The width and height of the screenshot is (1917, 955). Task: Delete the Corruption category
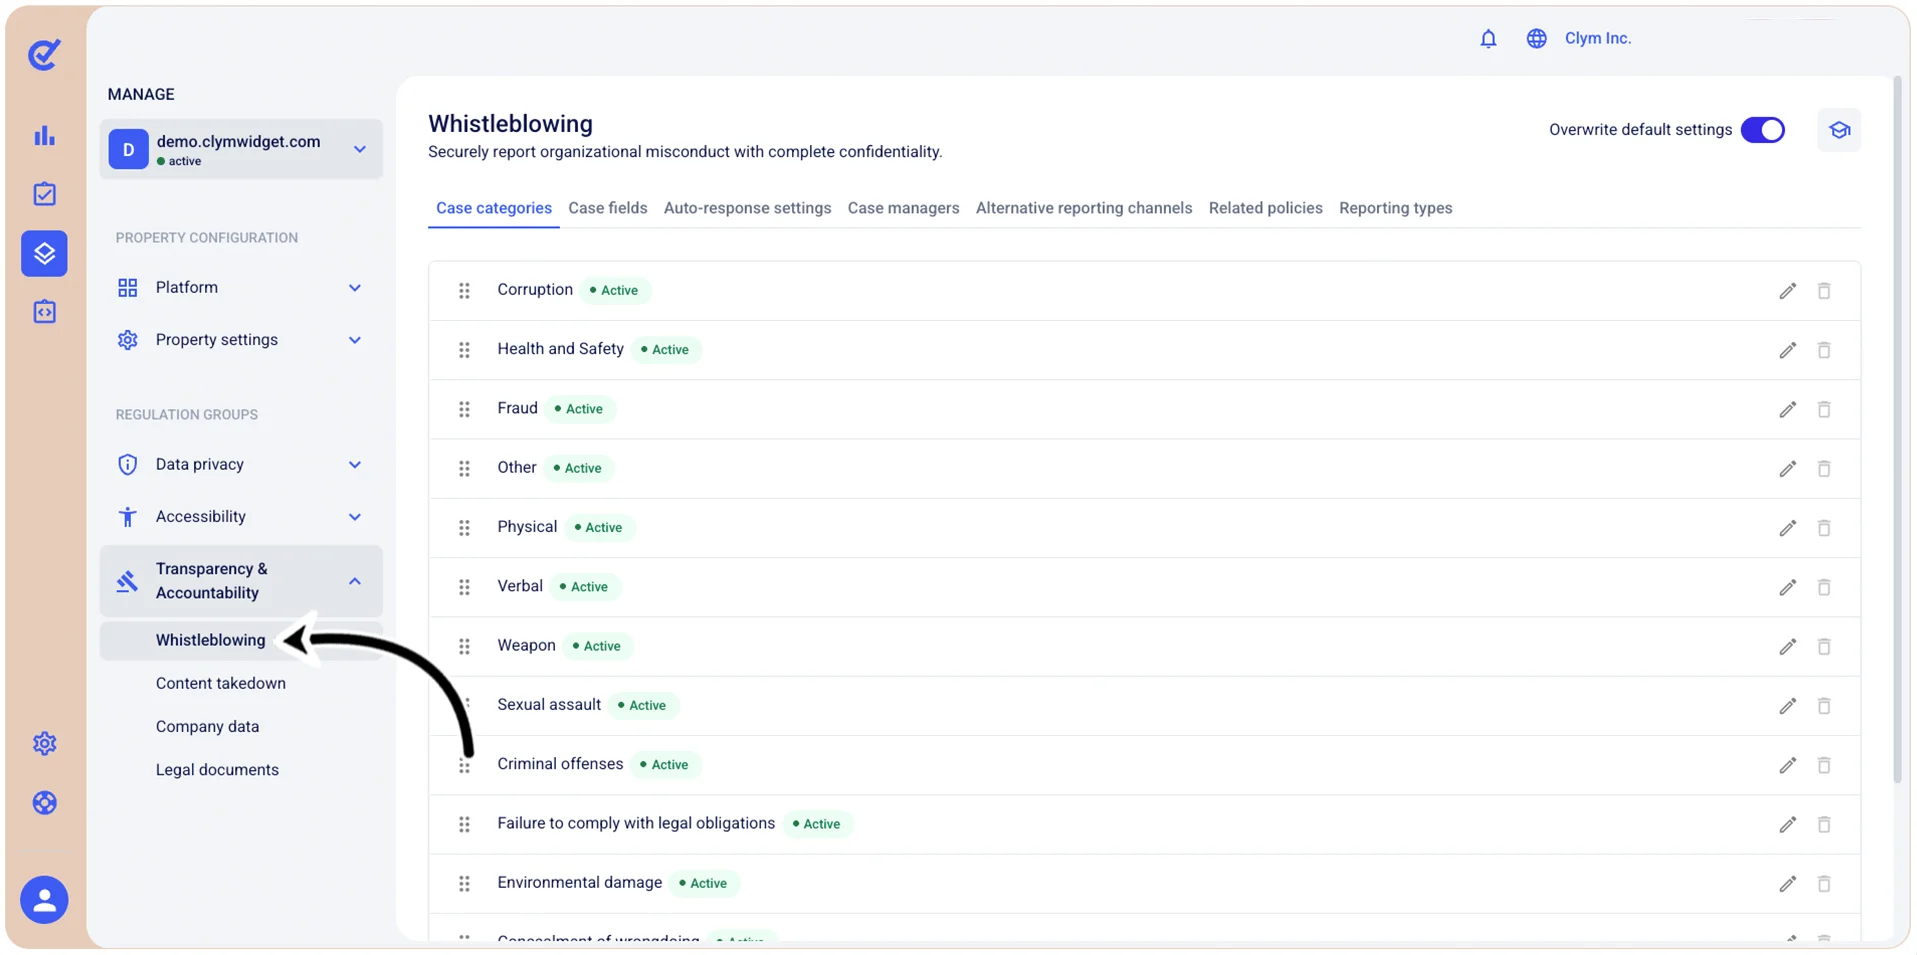coord(1824,291)
